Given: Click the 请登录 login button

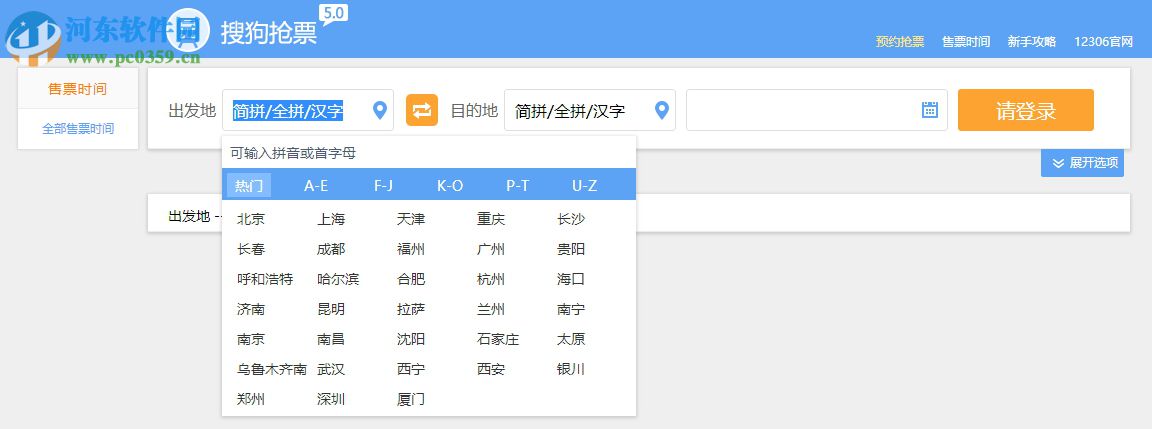Looking at the screenshot, I should coord(1026,110).
